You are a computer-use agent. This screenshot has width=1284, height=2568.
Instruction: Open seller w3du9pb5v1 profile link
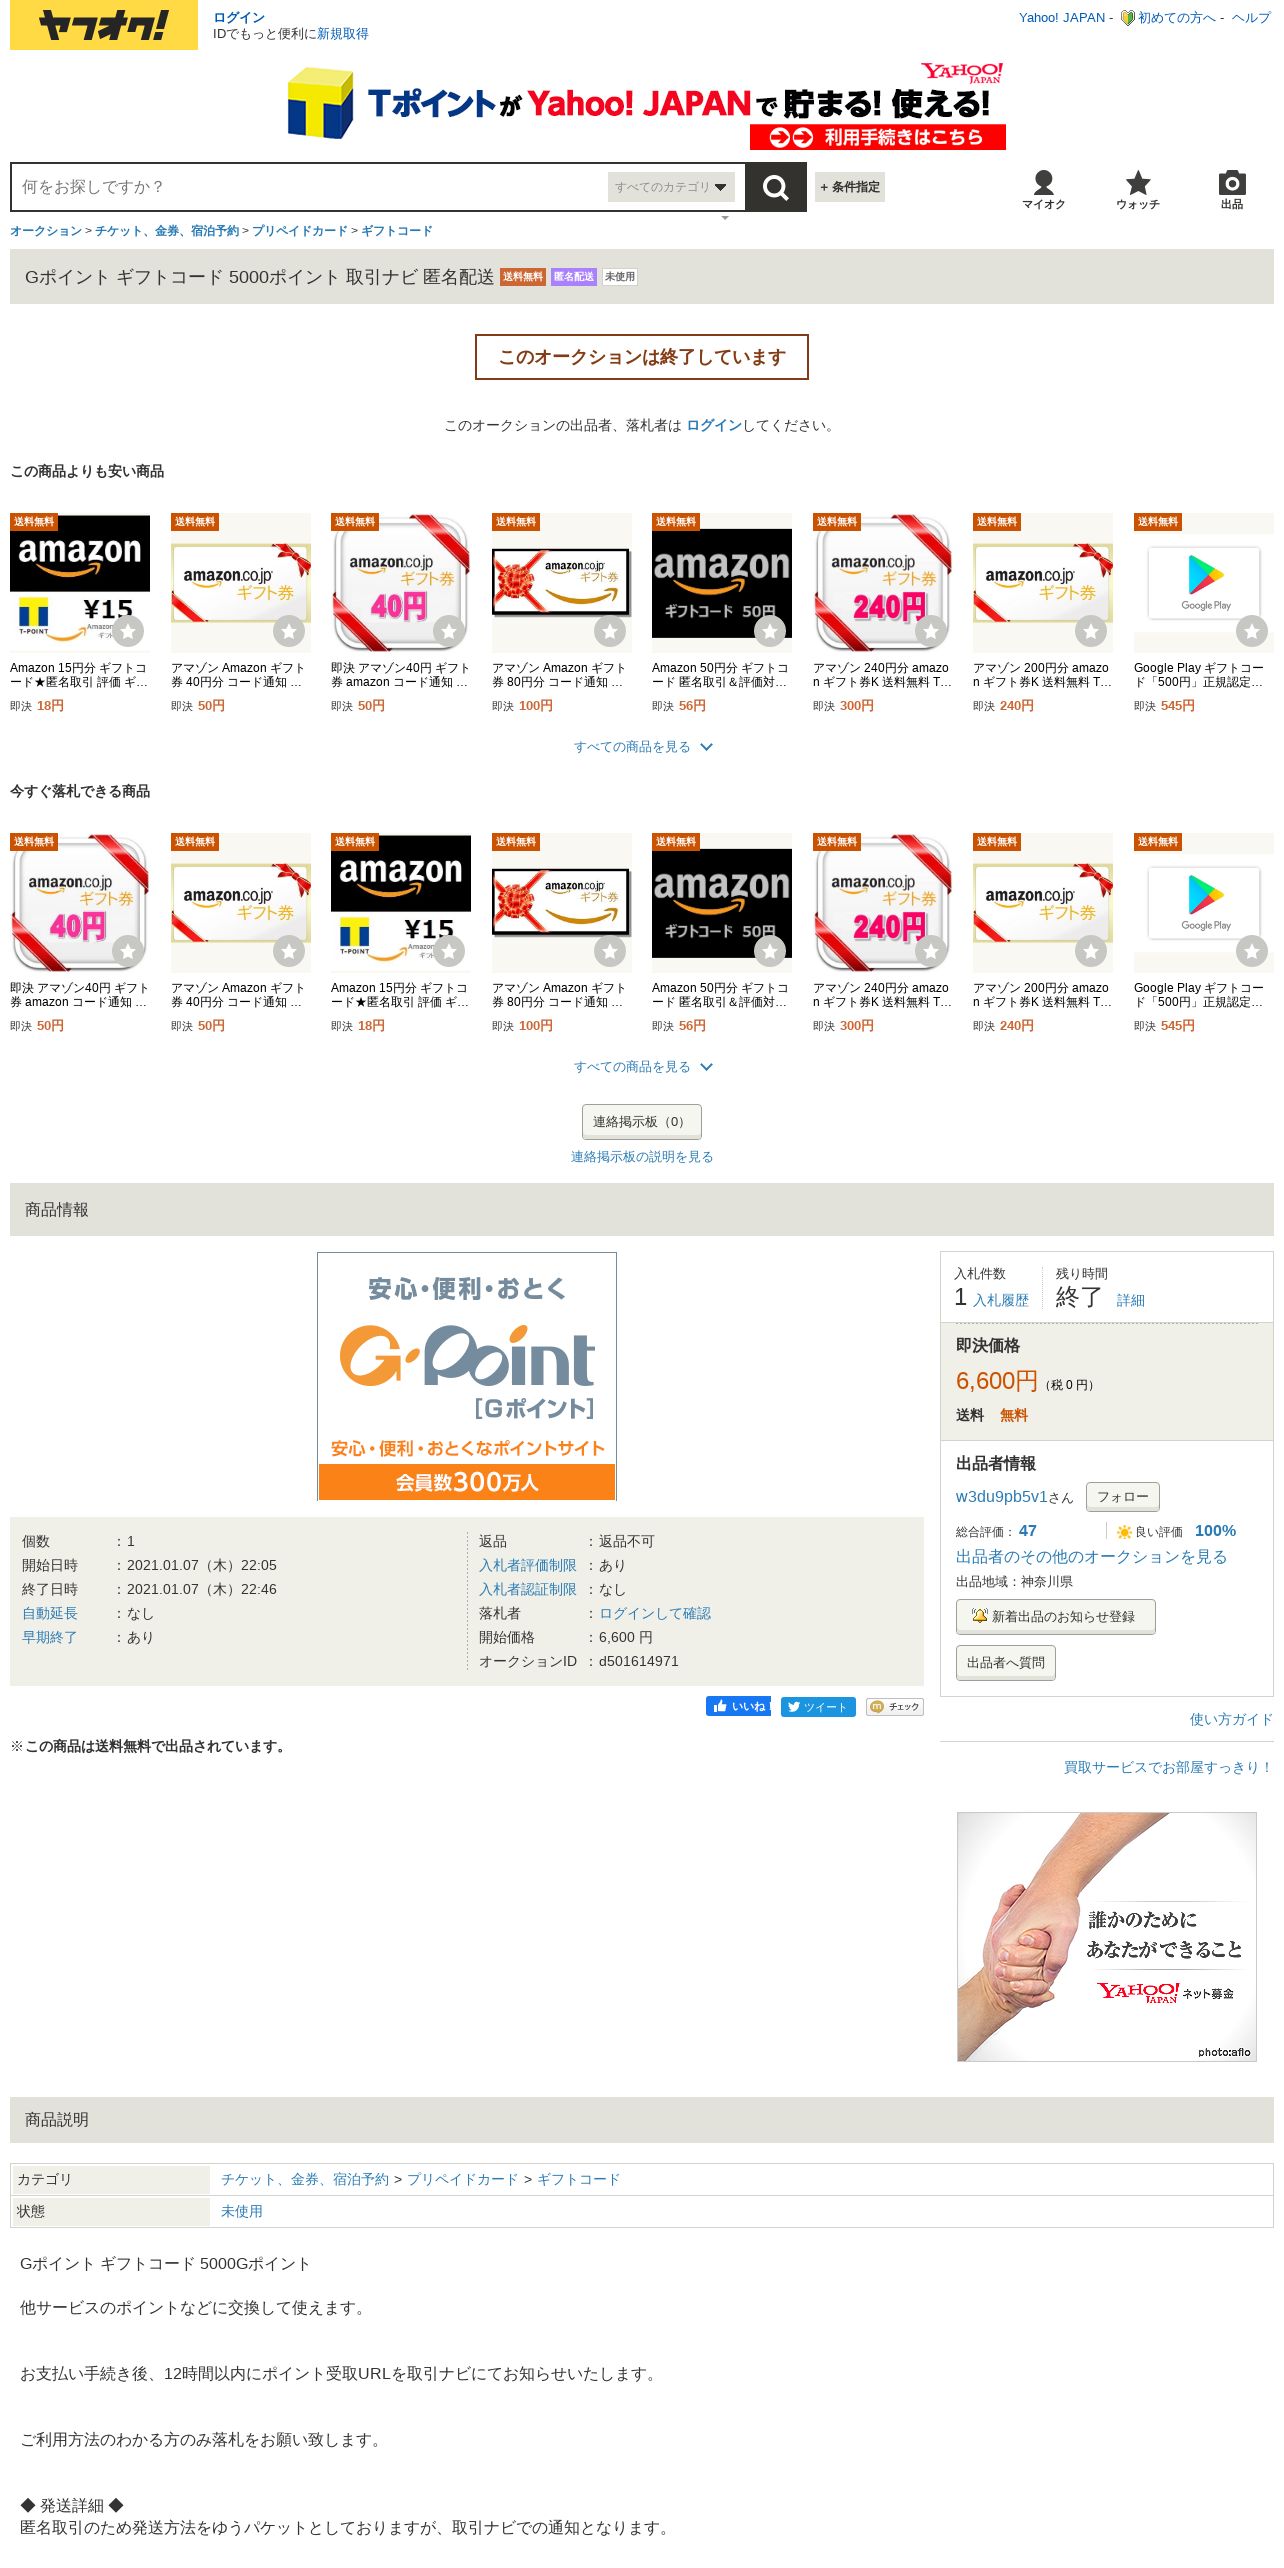click(1002, 1497)
